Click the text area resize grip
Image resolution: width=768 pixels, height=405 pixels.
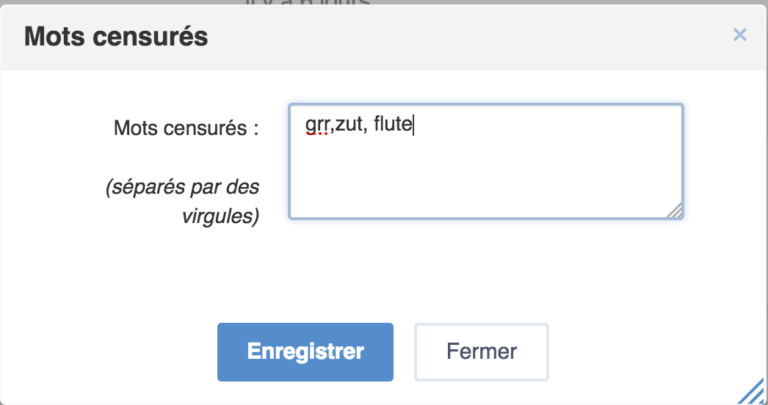tap(676, 210)
